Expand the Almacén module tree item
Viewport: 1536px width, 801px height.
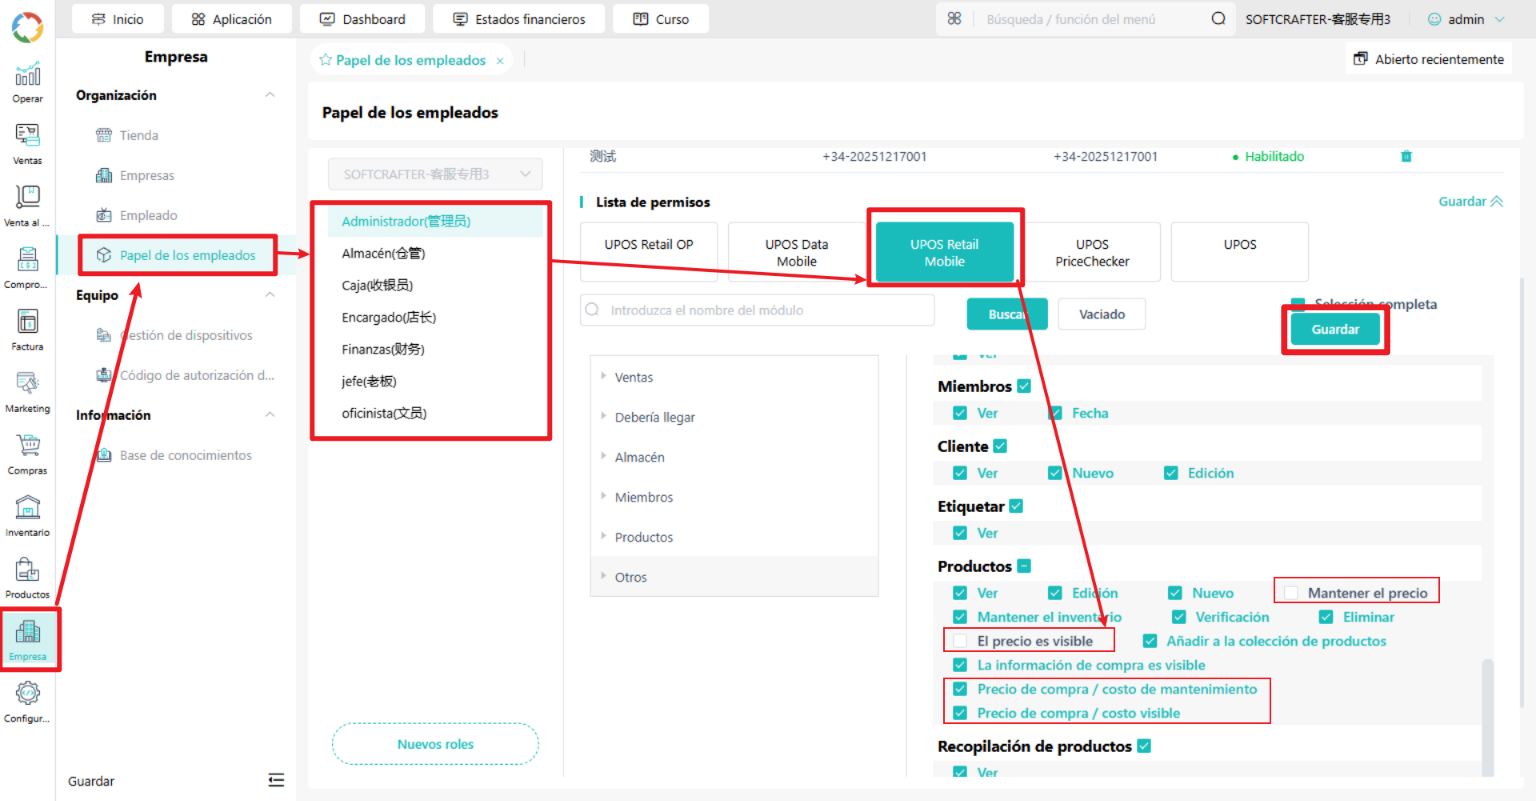(x=640, y=457)
